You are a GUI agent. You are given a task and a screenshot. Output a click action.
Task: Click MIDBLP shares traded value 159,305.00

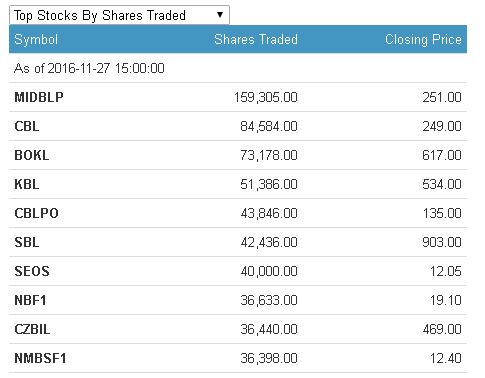[x=266, y=97]
